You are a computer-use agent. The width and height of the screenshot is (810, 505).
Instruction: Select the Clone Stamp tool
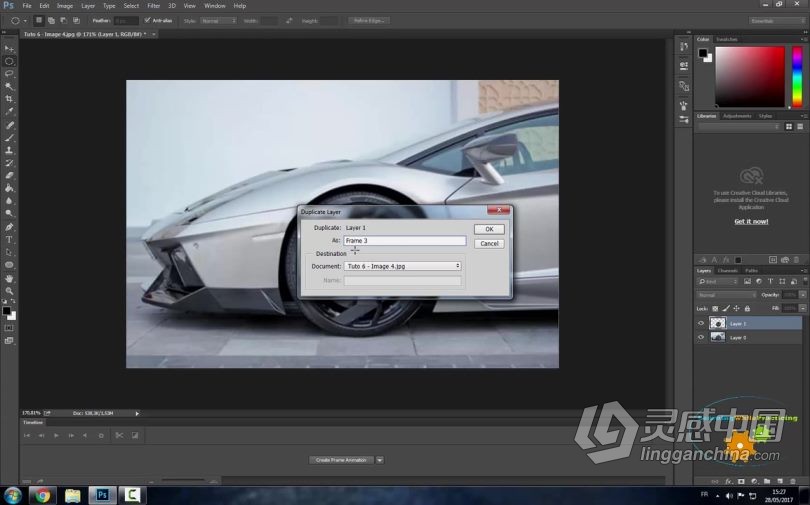(x=9, y=150)
